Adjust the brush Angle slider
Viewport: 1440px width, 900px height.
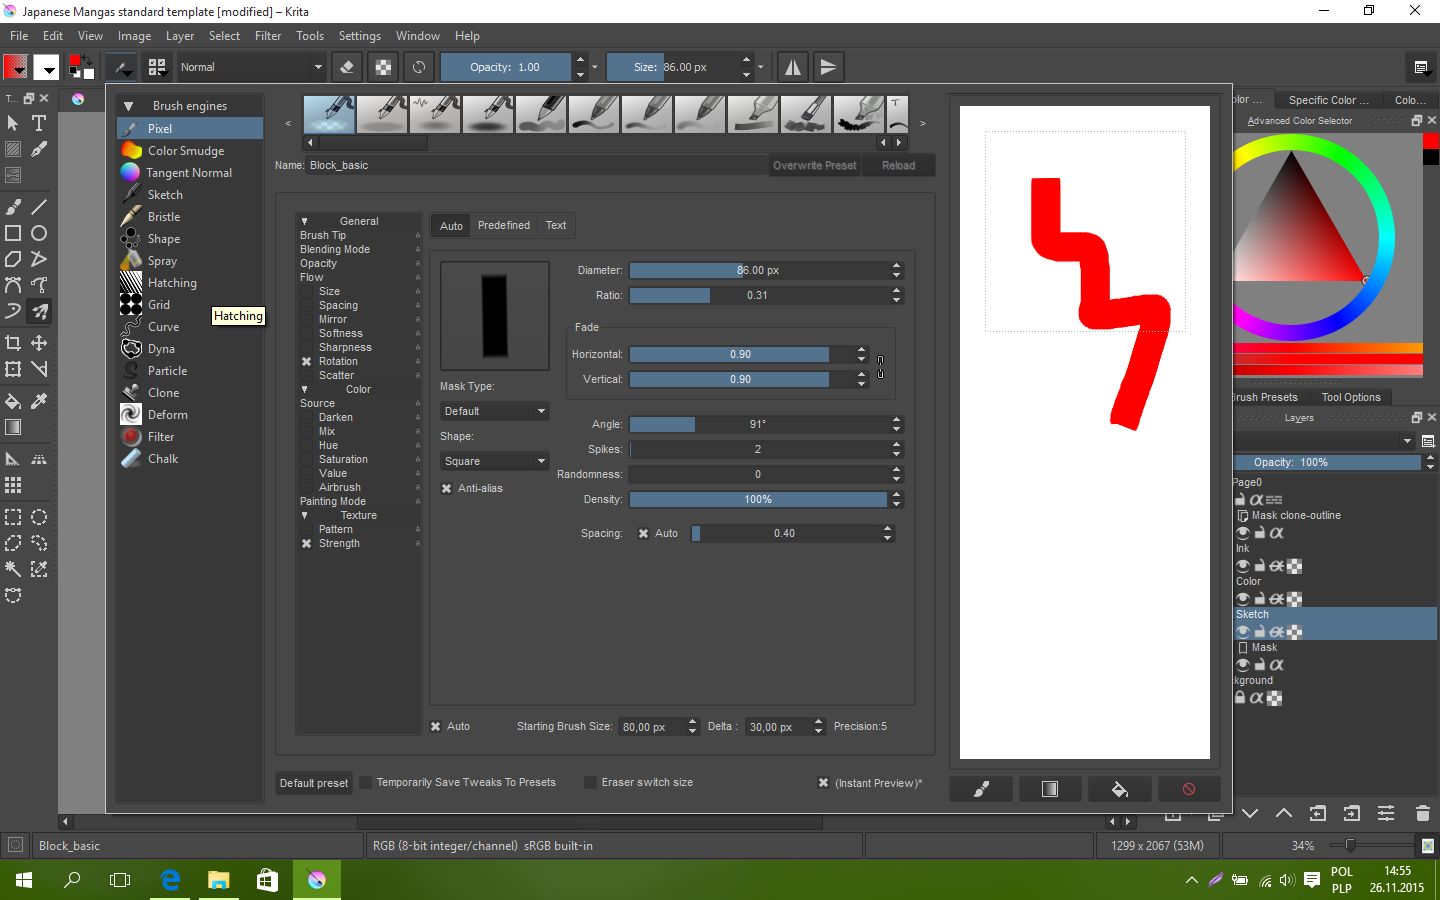tap(758, 424)
